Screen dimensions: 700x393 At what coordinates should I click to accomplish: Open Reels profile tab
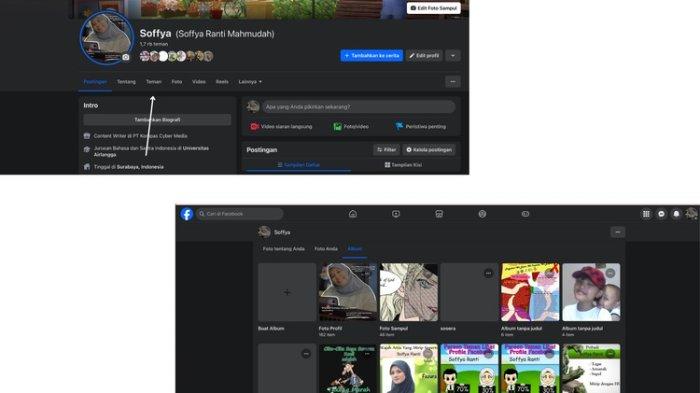pyautogui.click(x=222, y=82)
